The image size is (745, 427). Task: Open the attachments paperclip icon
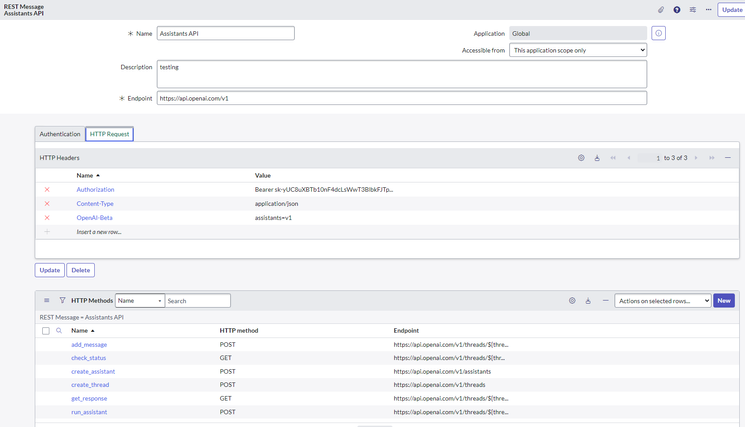coord(661,9)
